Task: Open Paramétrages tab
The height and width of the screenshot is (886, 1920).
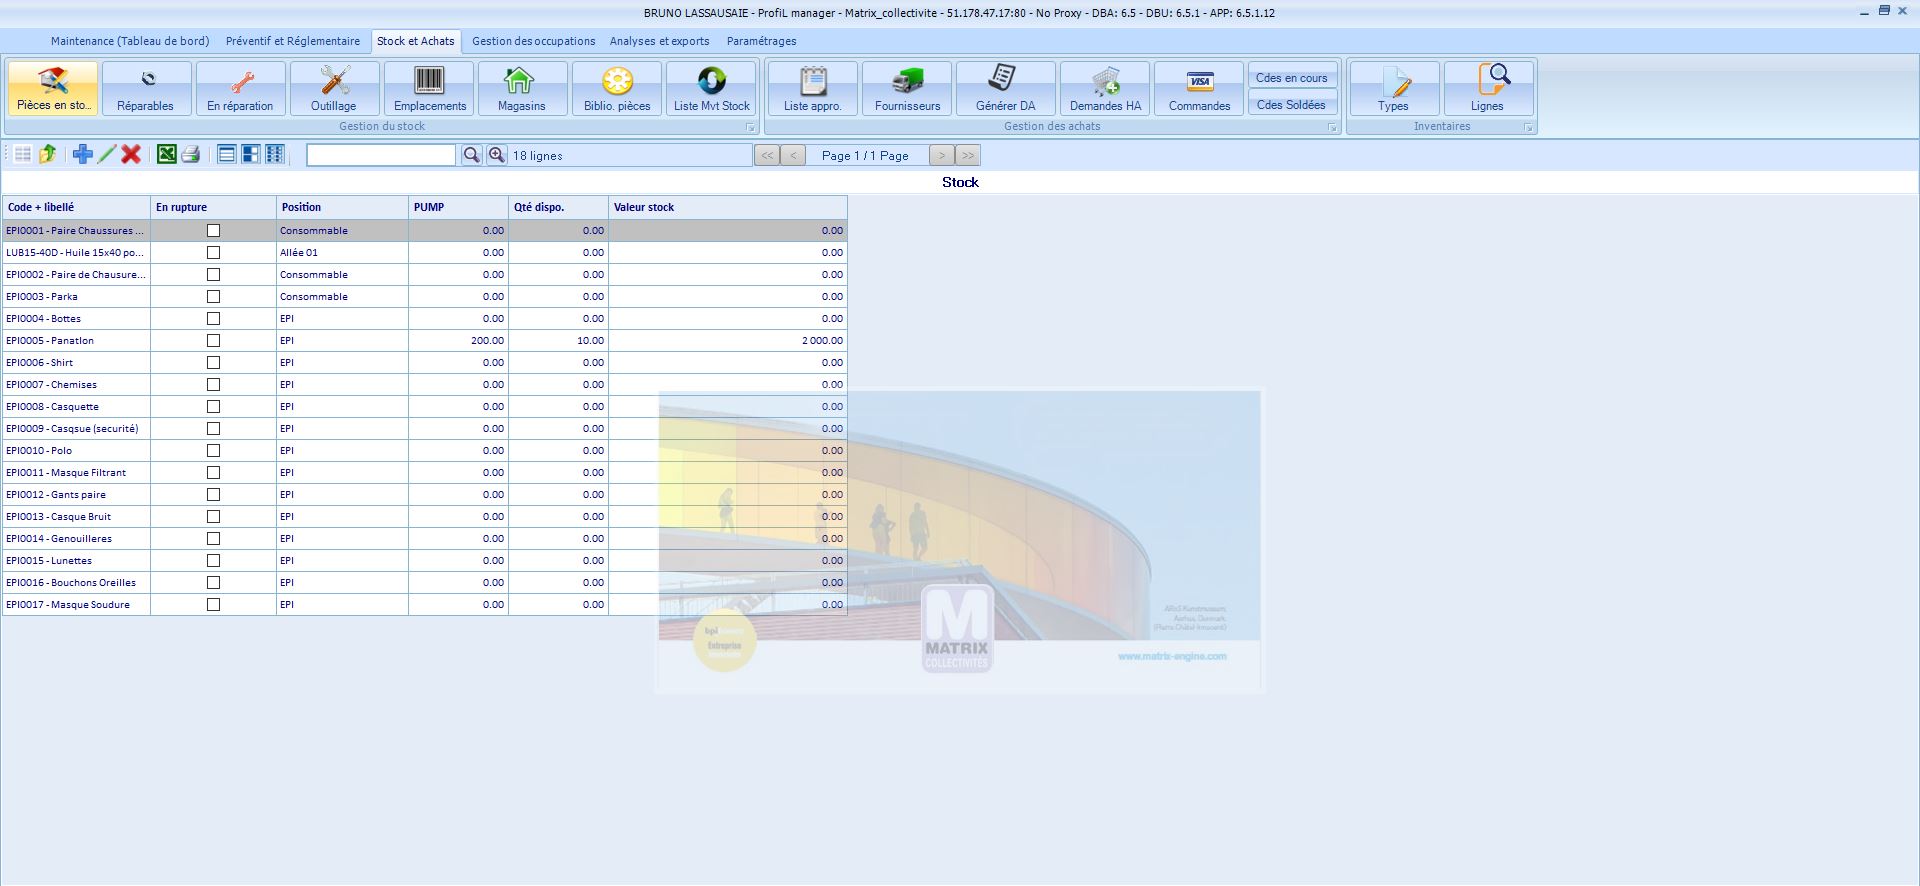Action: [762, 41]
